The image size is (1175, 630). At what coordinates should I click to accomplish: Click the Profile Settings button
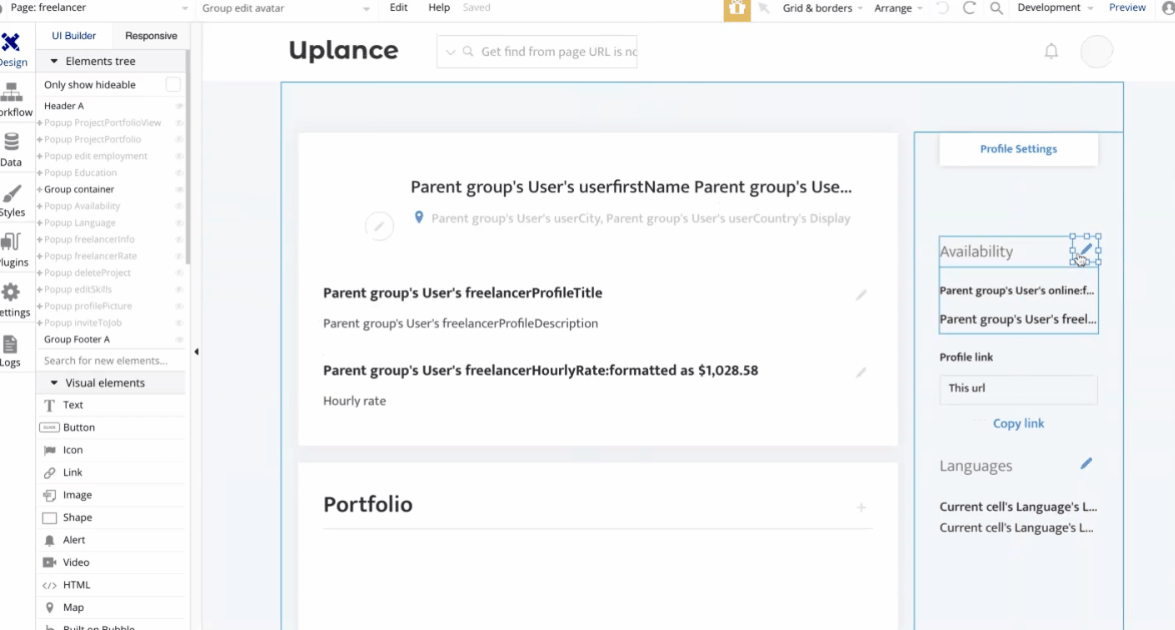[1018, 149]
